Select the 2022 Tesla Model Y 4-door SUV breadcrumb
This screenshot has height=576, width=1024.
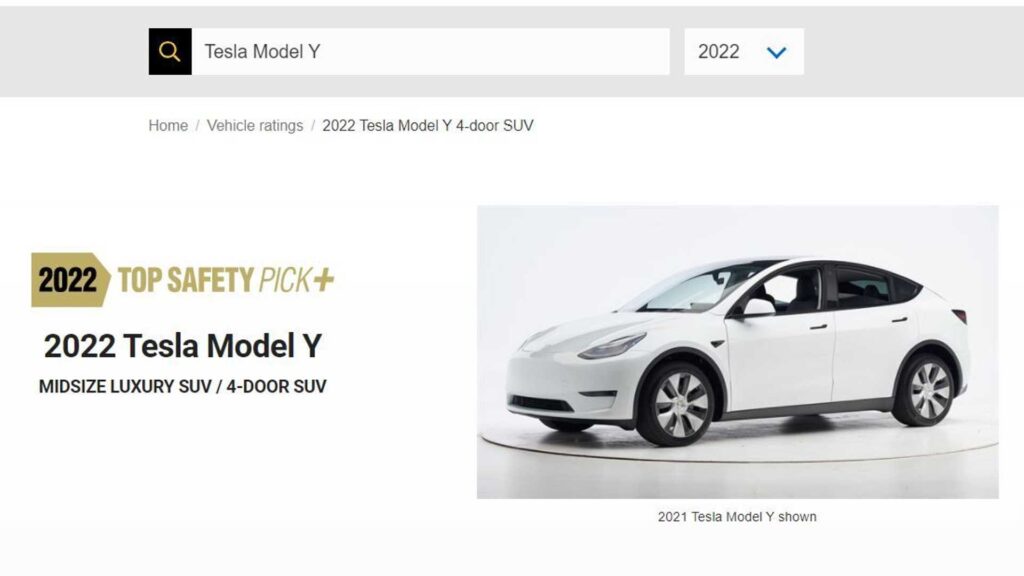click(x=428, y=125)
